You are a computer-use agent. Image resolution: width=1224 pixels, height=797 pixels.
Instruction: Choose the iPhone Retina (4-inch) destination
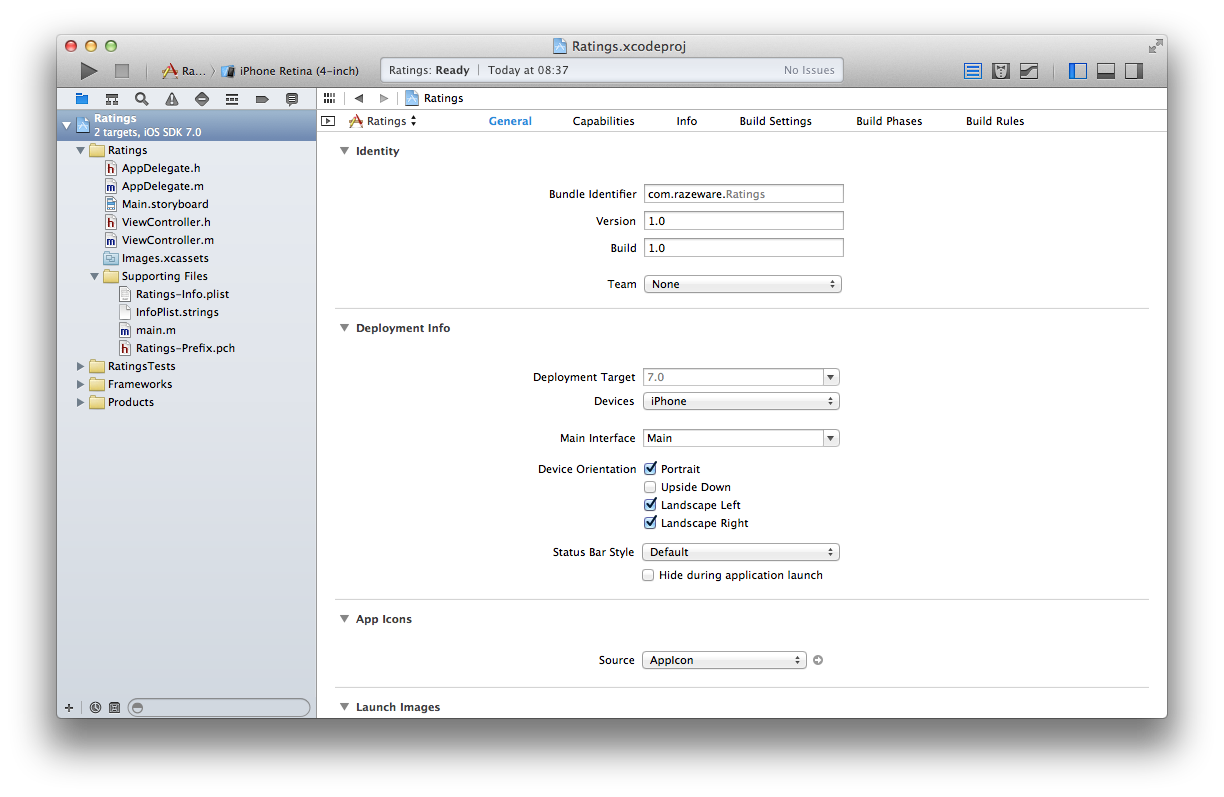click(x=290, y=71)
